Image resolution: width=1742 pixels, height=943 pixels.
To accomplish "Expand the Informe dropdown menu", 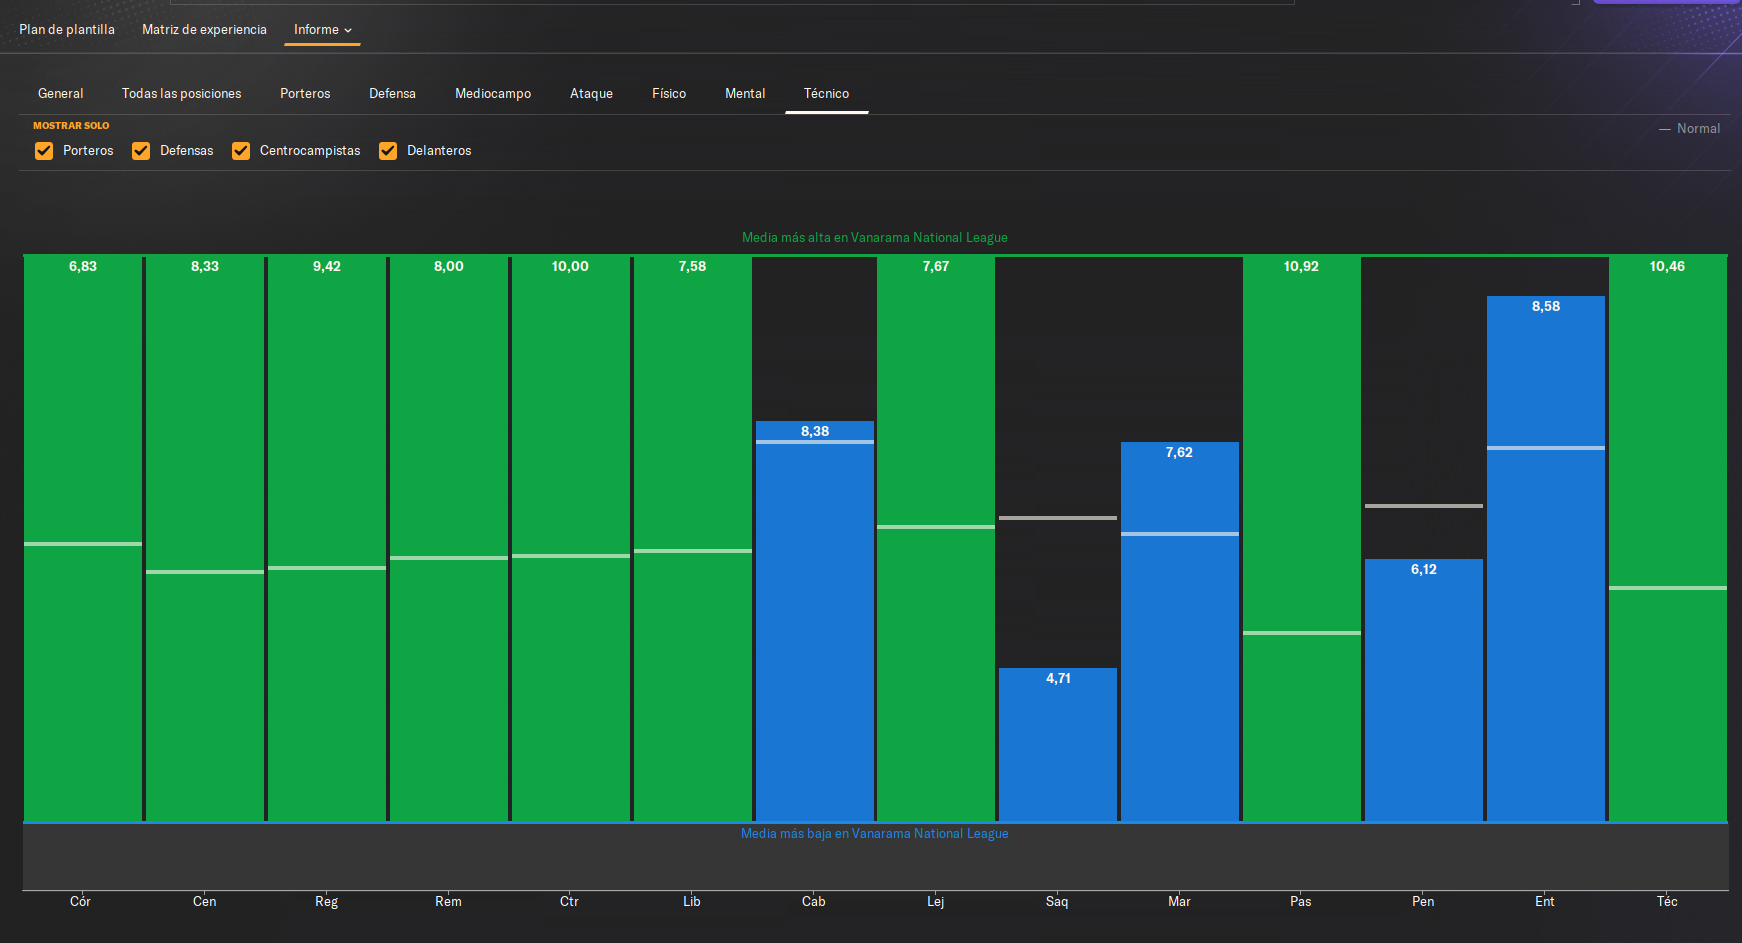I will [323, 30].
